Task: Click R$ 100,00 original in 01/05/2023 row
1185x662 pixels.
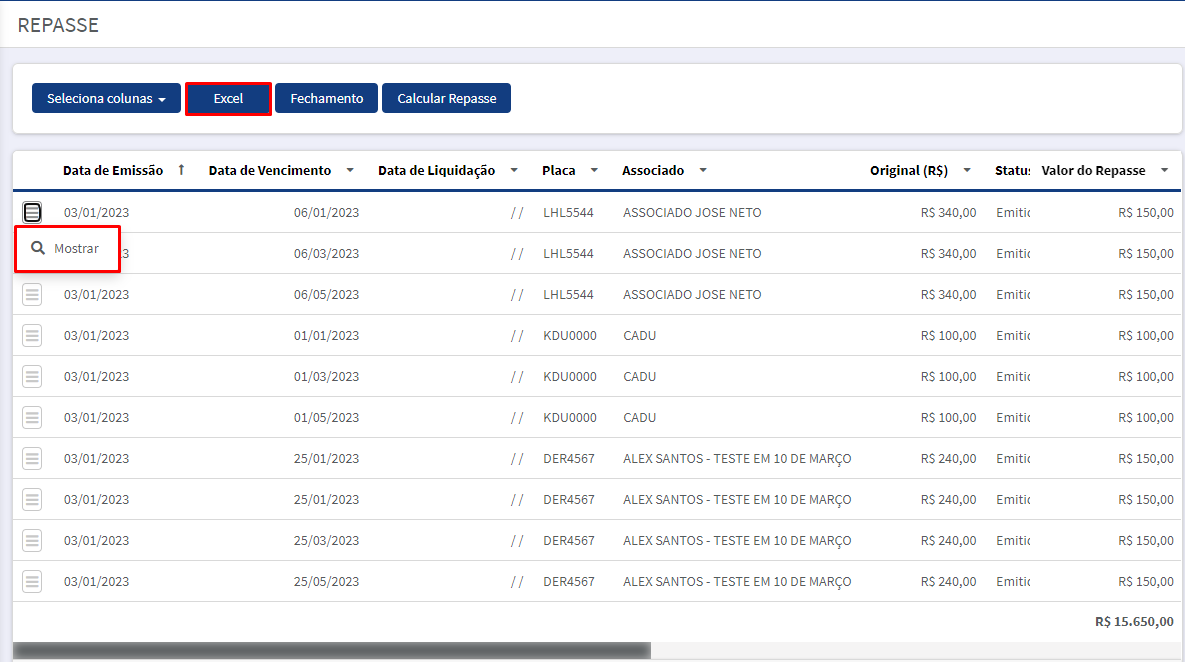Action: click(948, 418)
